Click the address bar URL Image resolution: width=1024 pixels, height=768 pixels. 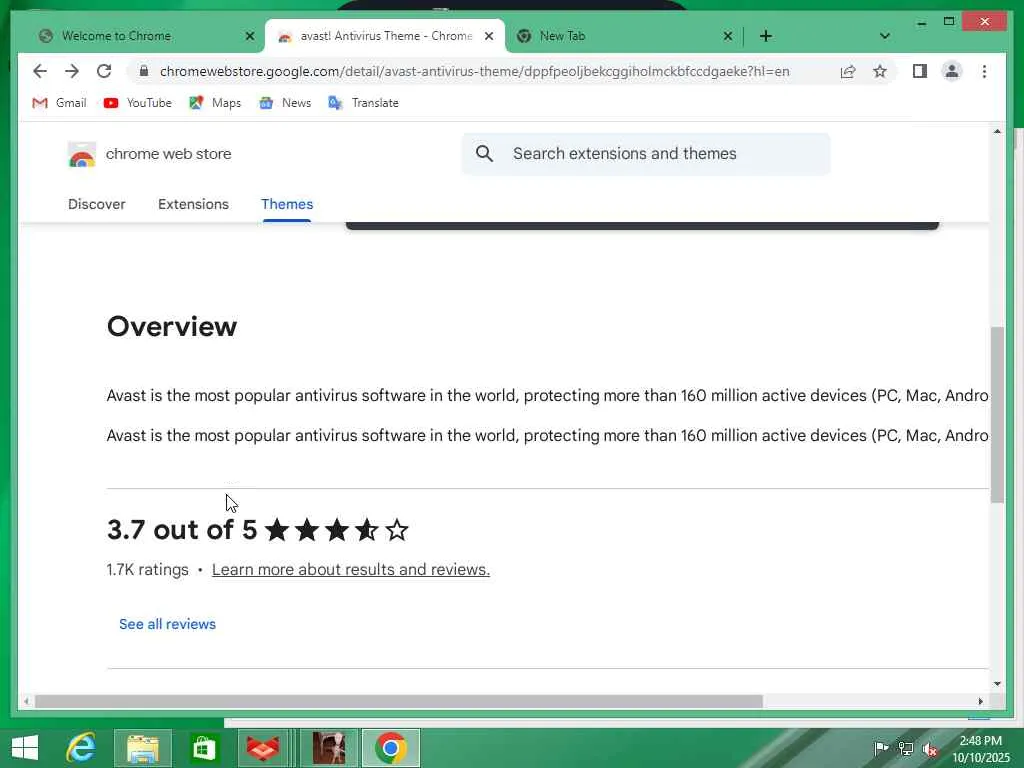[x=474, y=71]
